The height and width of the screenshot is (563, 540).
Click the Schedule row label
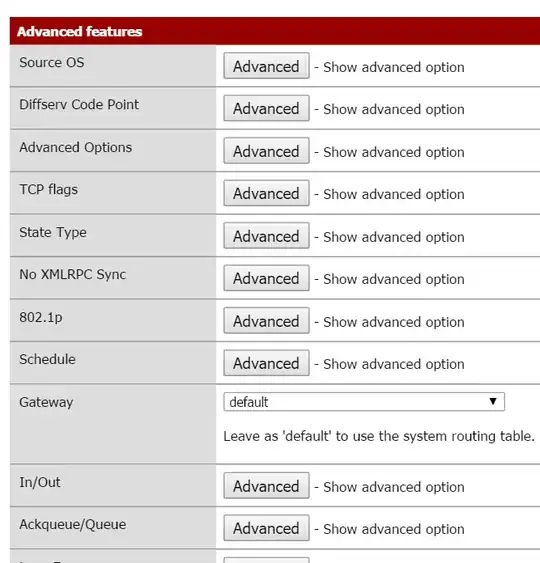(47, 359)
